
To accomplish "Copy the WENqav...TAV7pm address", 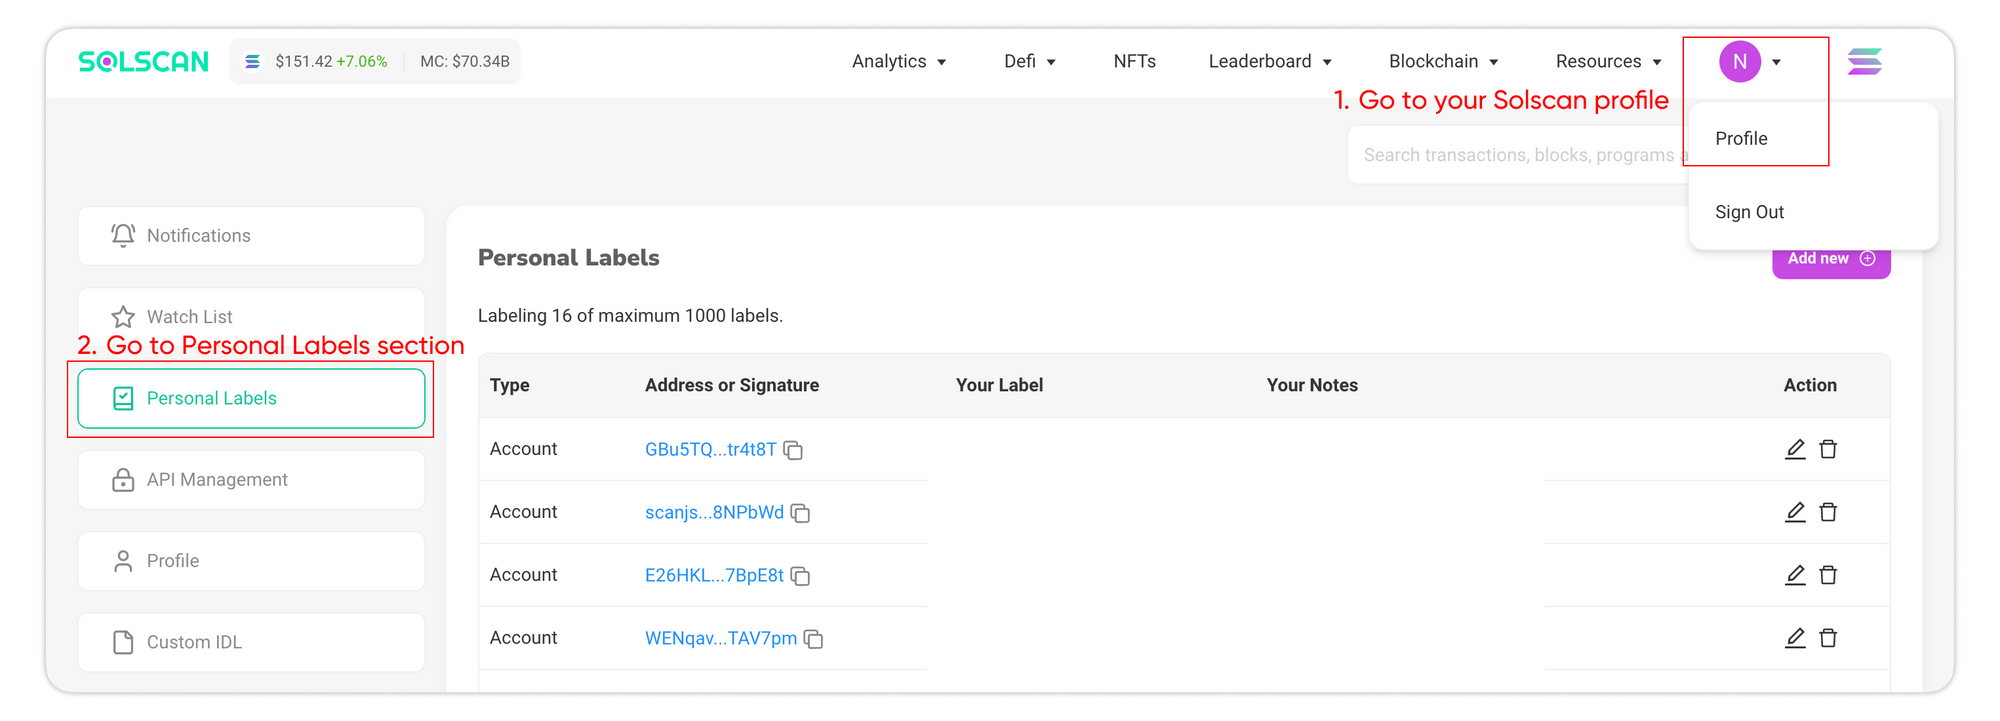I will (x=813, y=639).
